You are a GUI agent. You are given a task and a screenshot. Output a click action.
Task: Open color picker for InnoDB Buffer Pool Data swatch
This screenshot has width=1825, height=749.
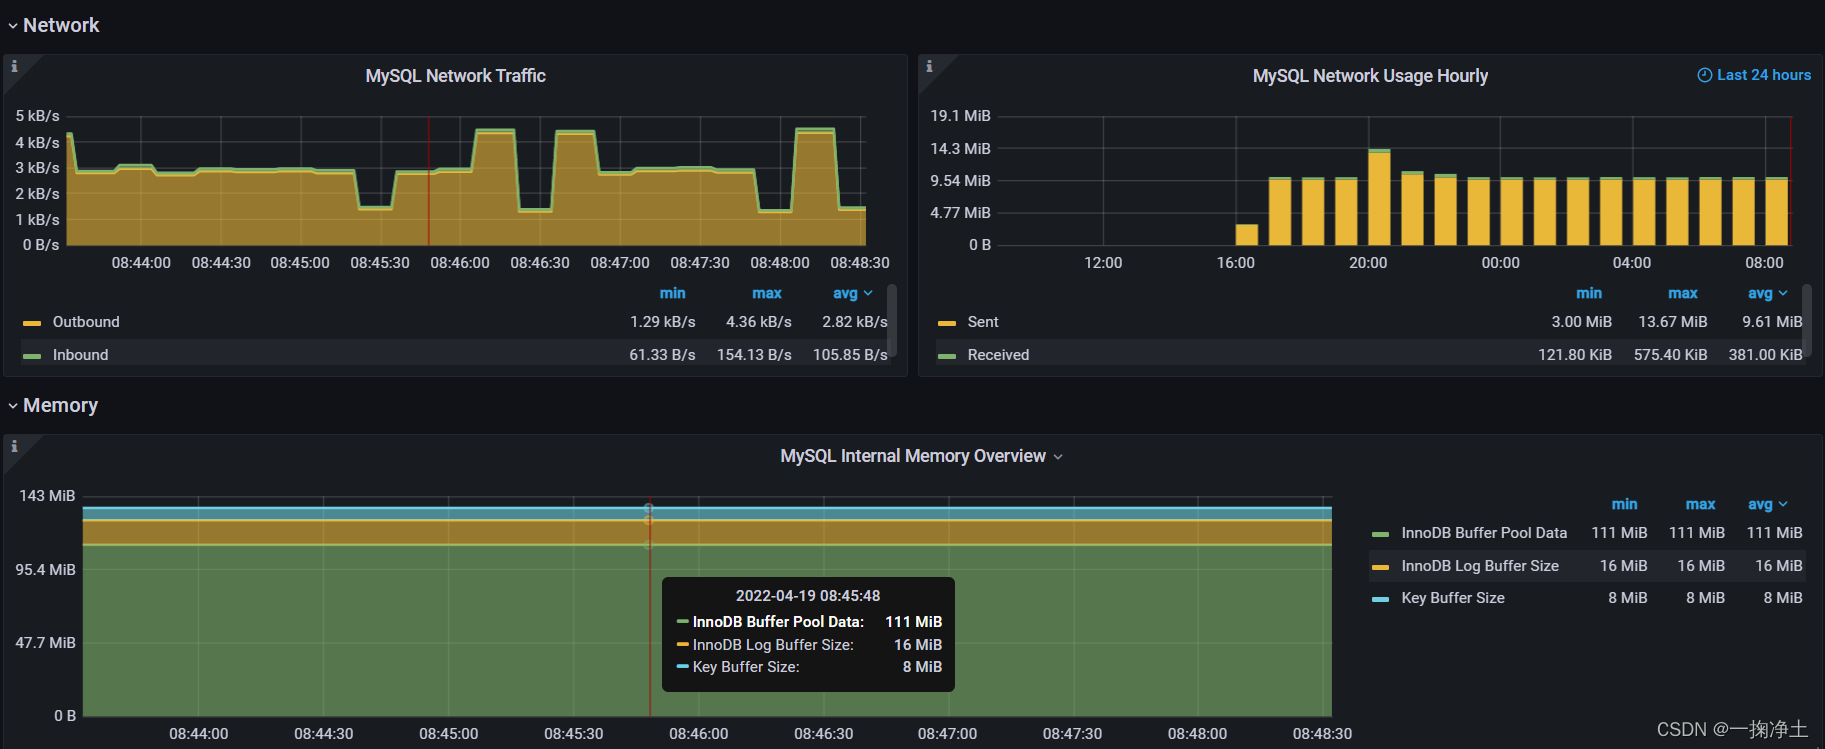(1381, 534)
